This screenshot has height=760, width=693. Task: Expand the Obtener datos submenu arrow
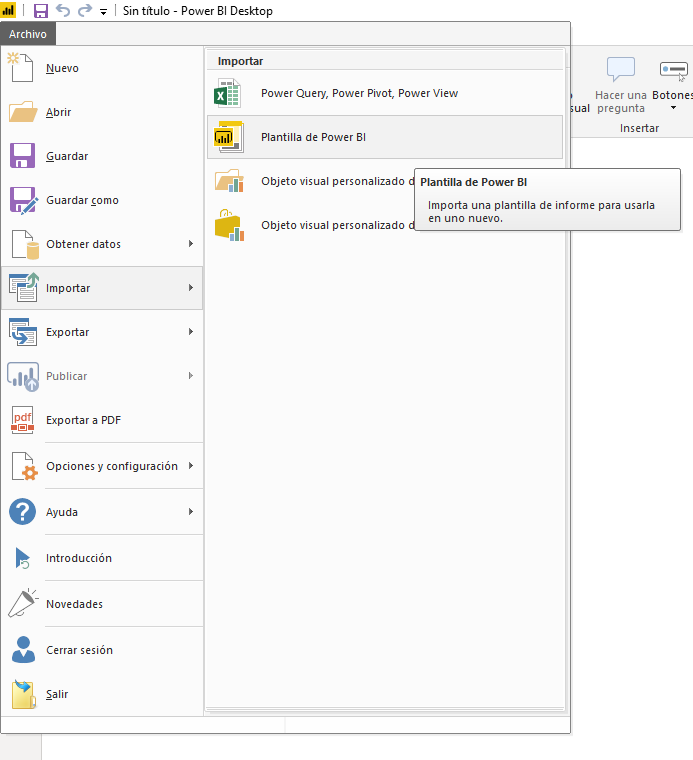coord(191,243)
